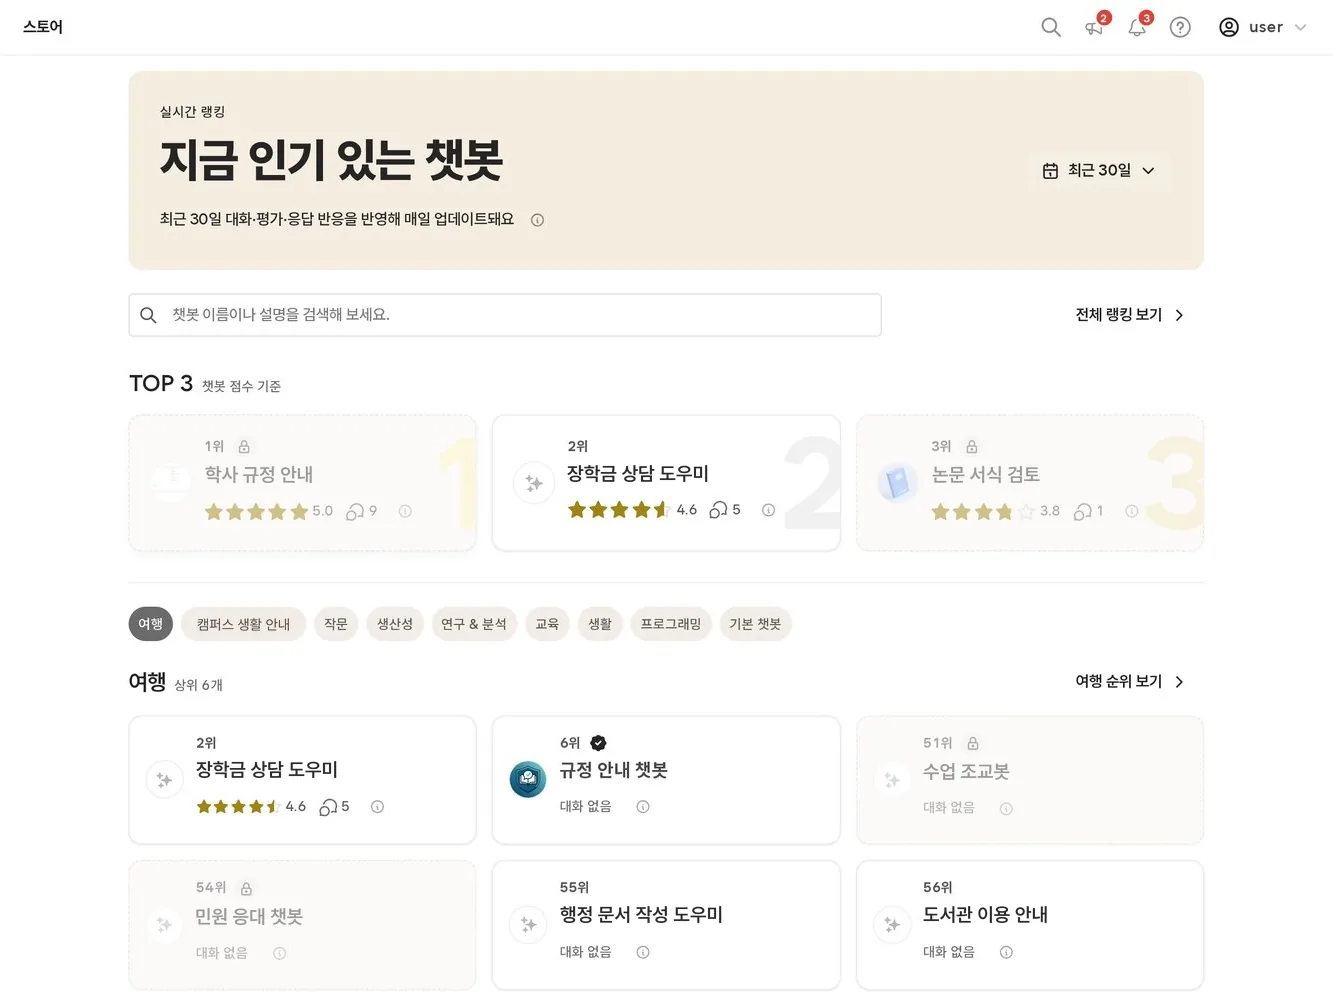Open the 51위 수업 조교봇 card
The height and width of the screenshot is (1000, 1333).
point(1030,780)
